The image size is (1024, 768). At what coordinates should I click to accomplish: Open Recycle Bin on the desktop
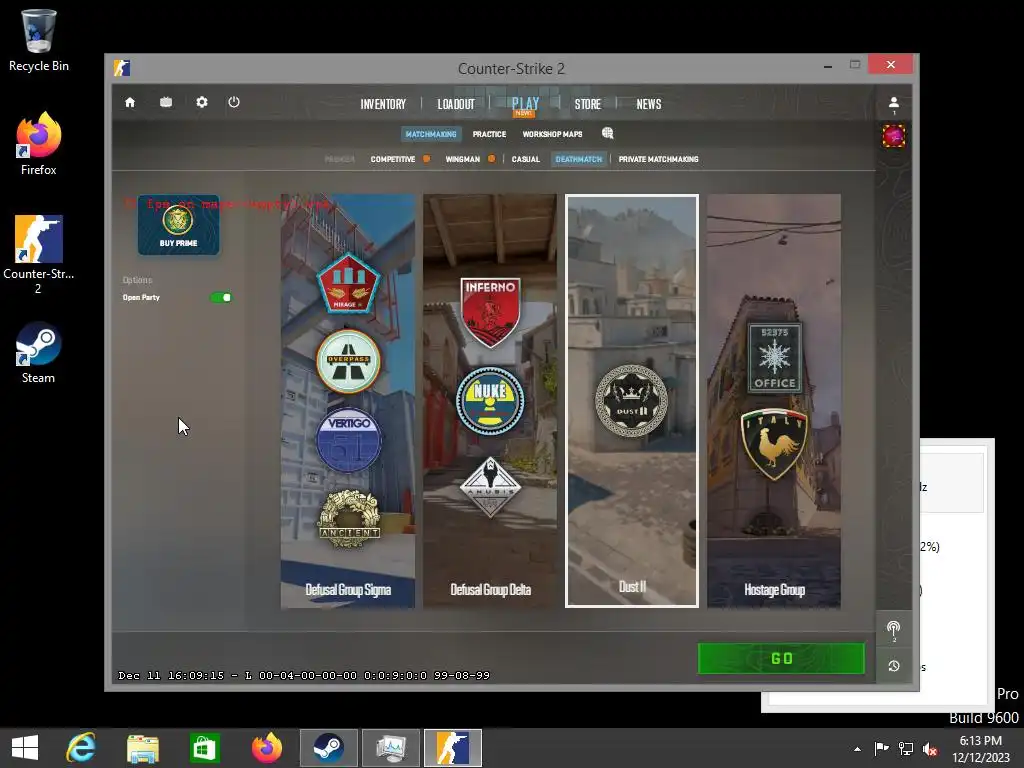39,40
